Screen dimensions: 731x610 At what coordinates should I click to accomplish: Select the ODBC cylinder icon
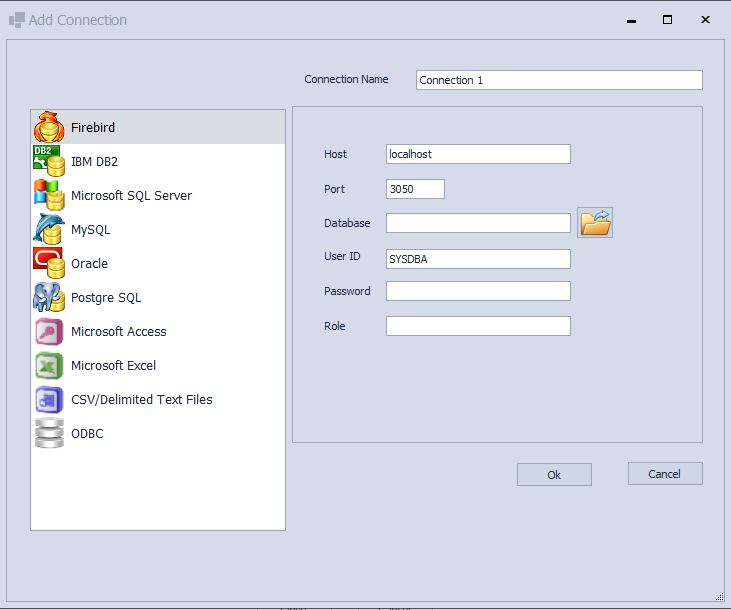tap(49, 433)
